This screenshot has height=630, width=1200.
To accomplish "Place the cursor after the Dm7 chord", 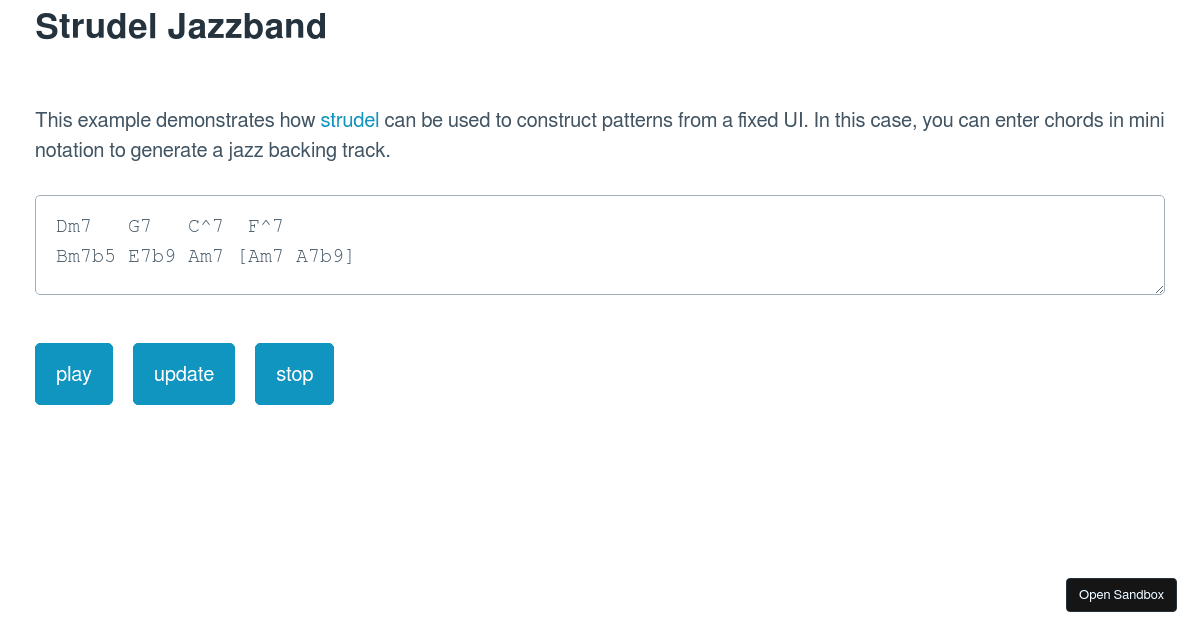I will (x=92, y=226).
